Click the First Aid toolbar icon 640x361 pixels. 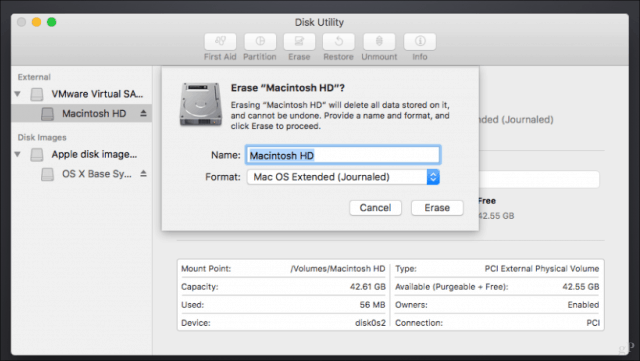pyautogui.click(x=220, y=42)
